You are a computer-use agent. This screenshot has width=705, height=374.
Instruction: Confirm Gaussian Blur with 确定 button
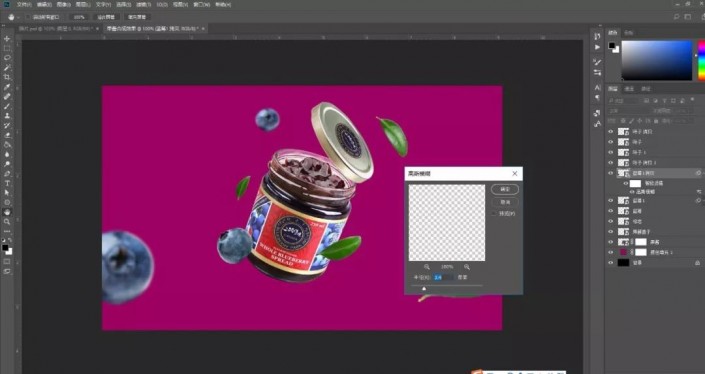(x=505, y=189)
